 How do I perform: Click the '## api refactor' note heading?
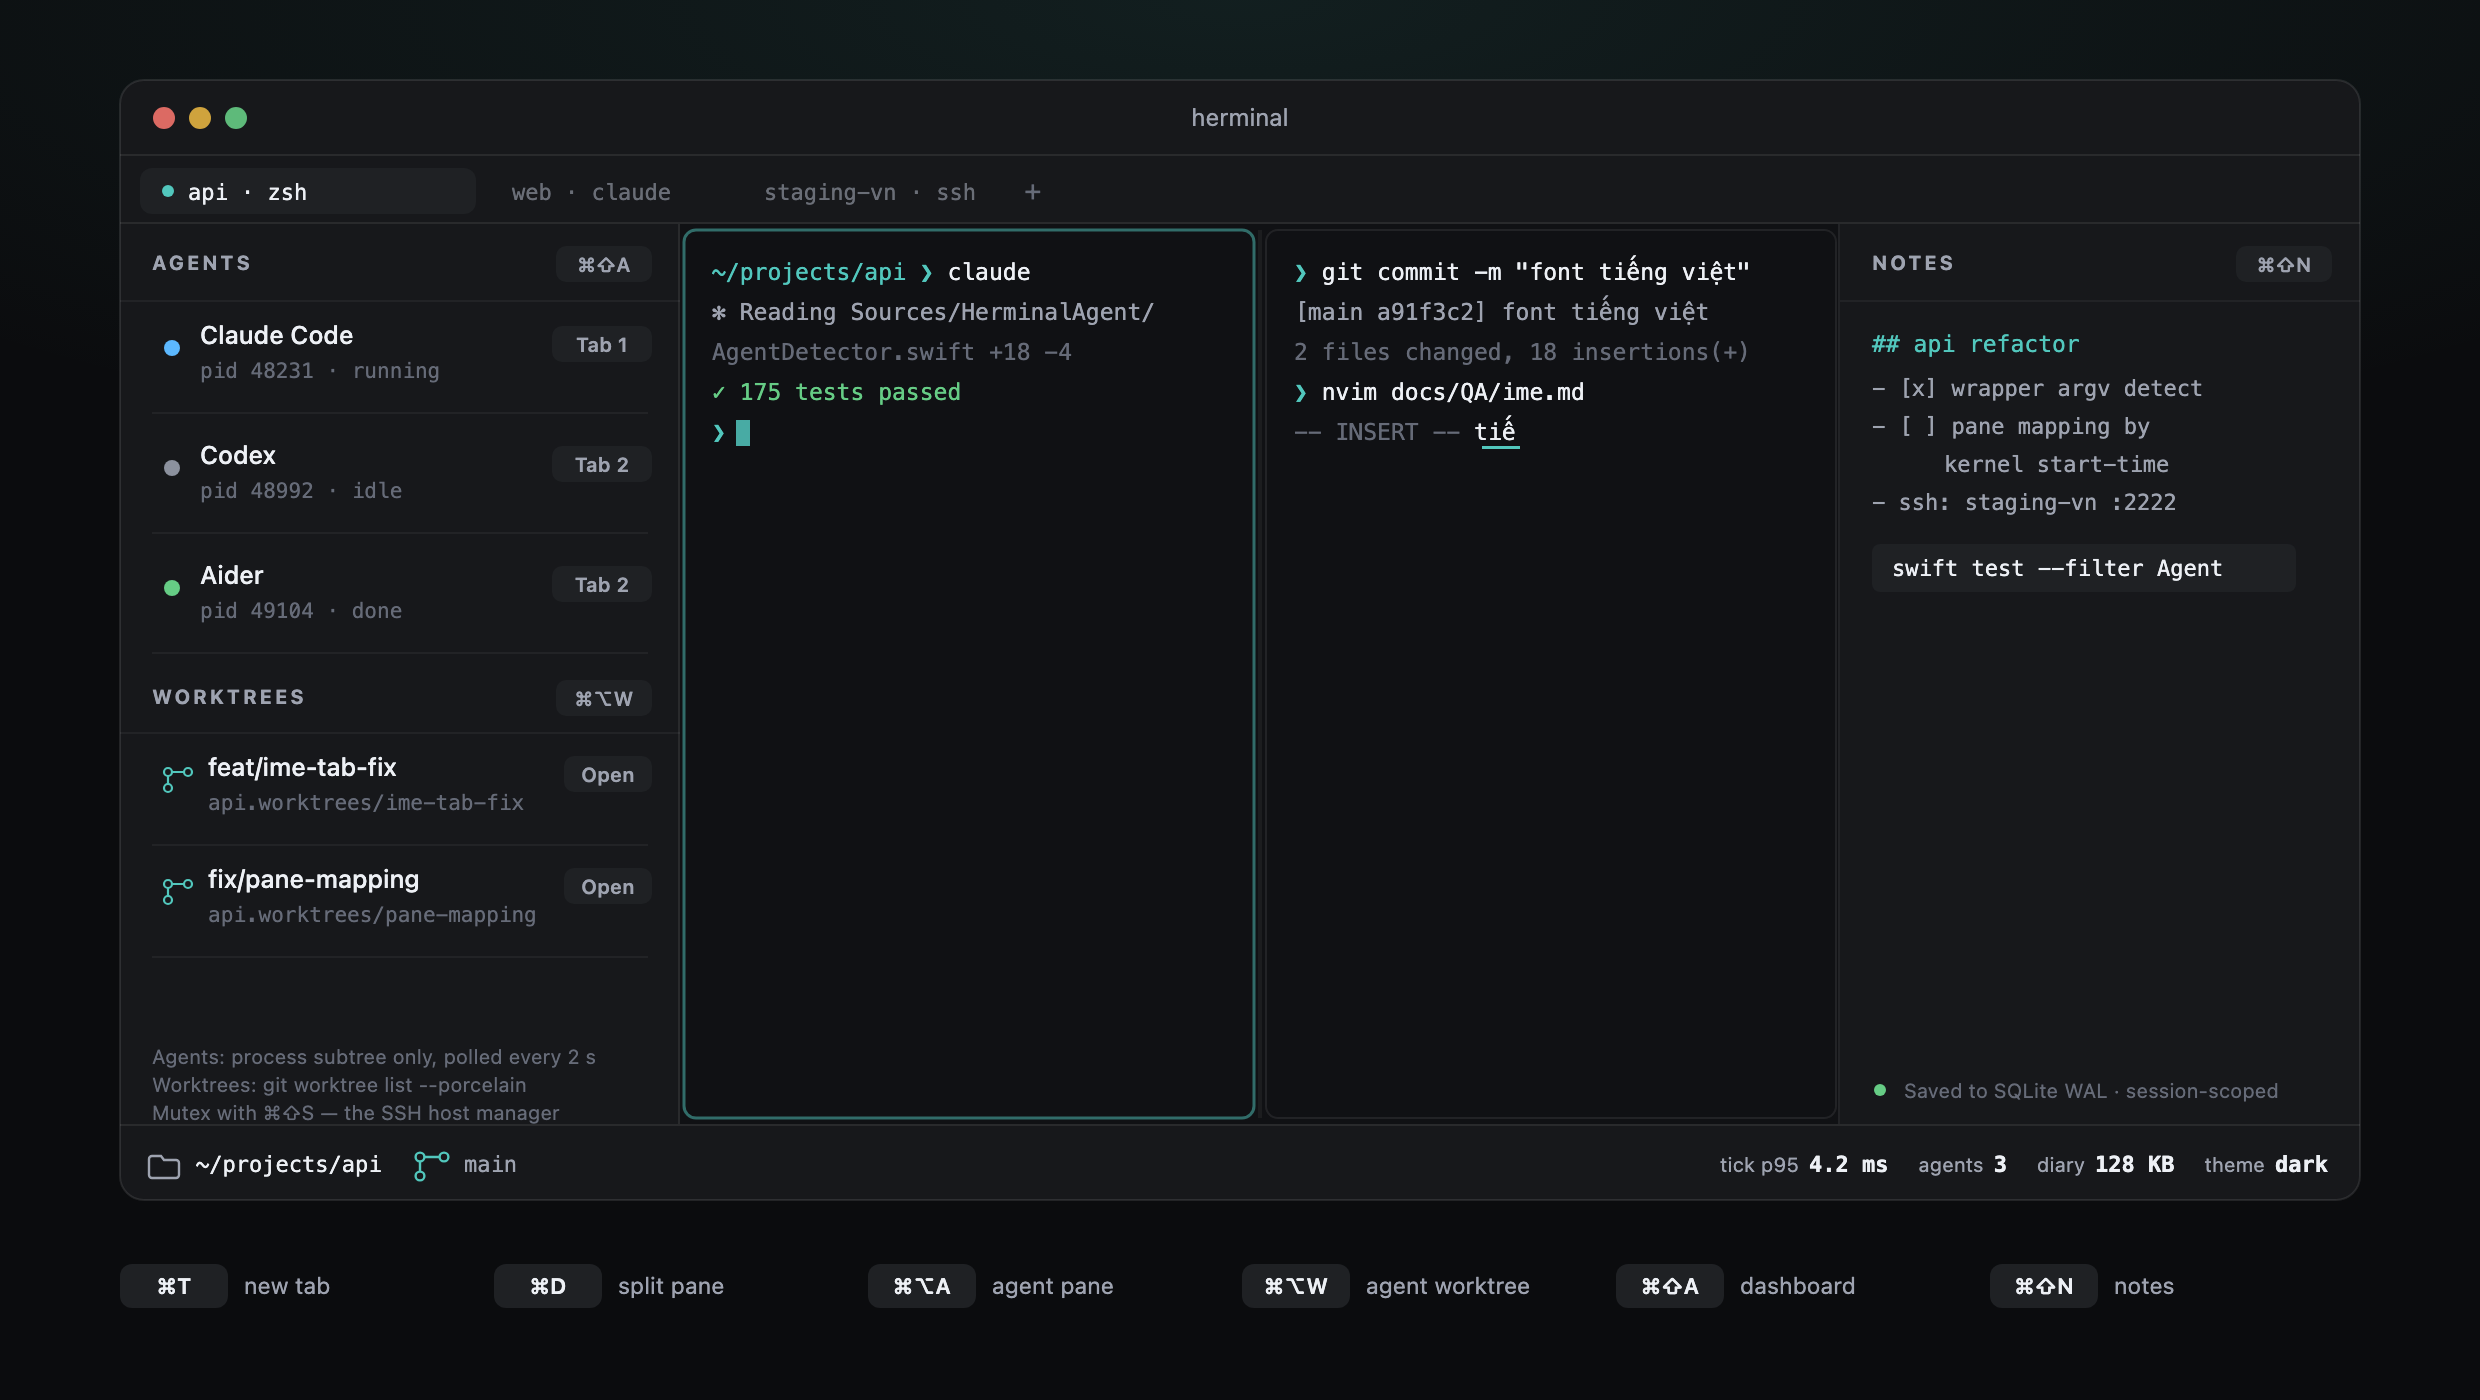[1975, 344]
